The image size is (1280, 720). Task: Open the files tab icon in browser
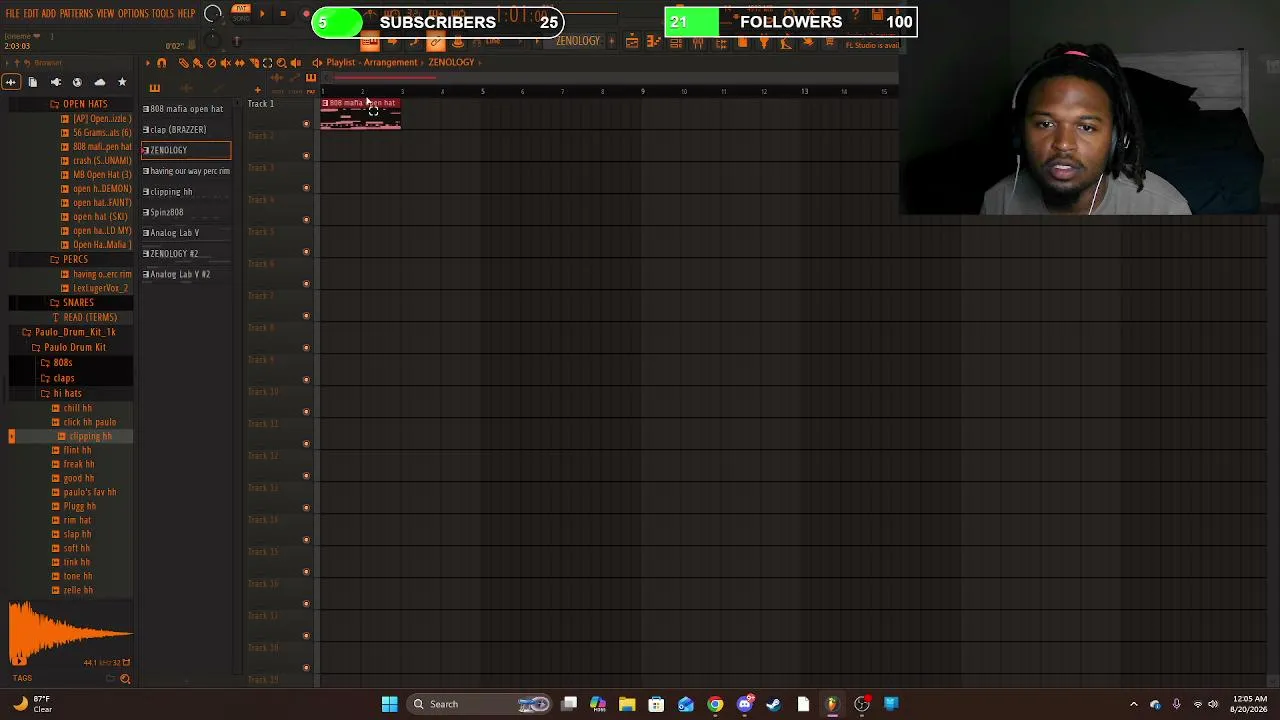point(33,82)
